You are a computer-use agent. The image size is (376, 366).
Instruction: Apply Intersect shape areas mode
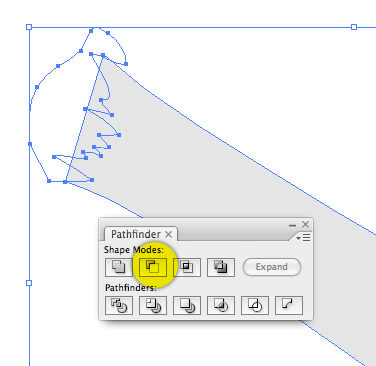point(187,267)
